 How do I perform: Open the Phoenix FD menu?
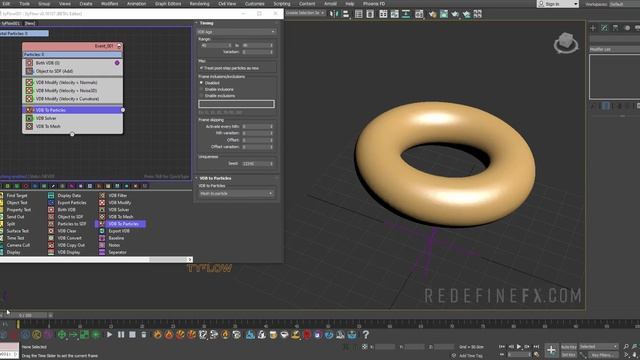tap(374, 4)
